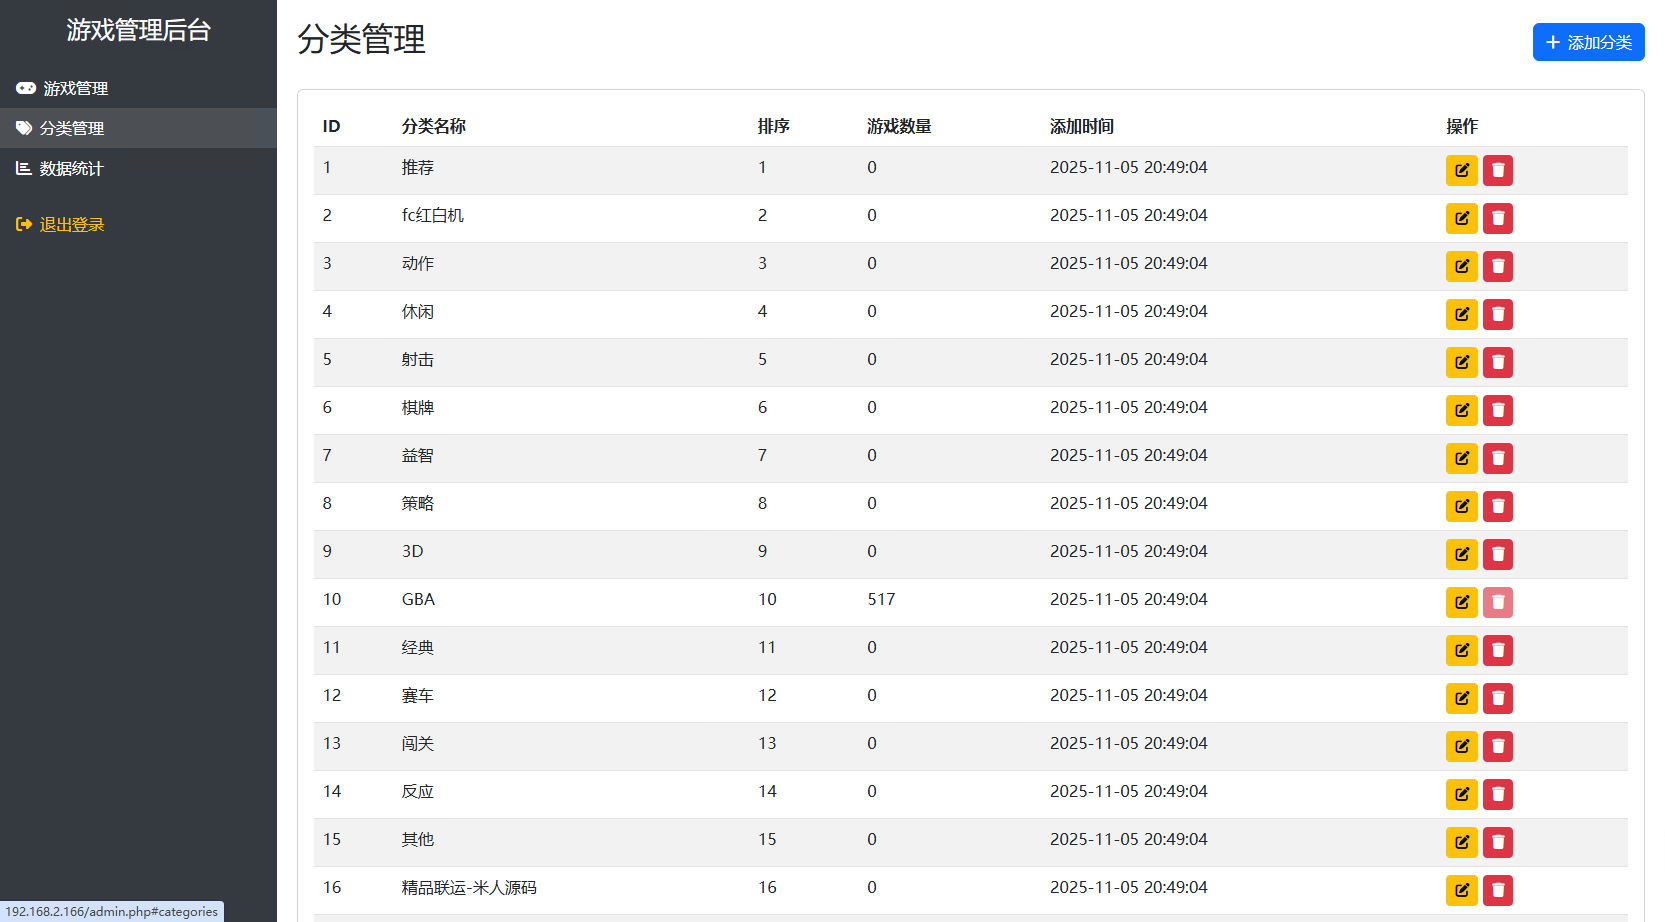The image size is (1665, 922).
Task: Delete the 赛车 category
Action: (x=1497, y=698)
